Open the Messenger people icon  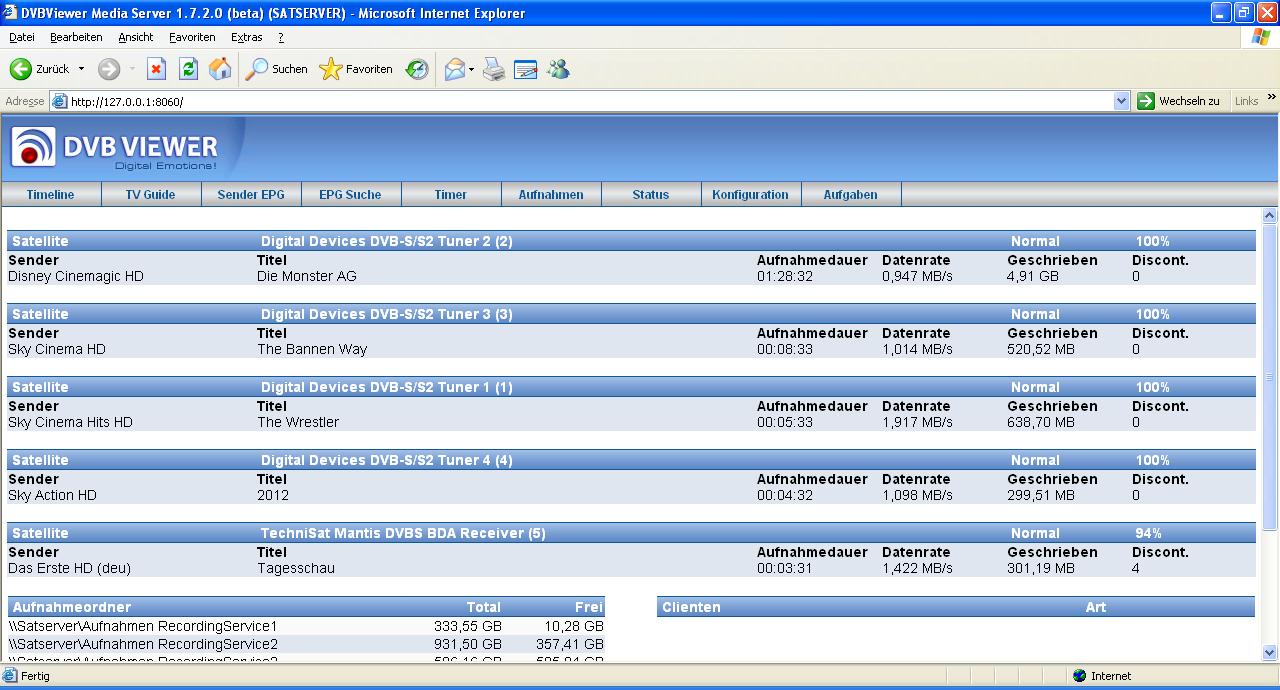(558, 69)
